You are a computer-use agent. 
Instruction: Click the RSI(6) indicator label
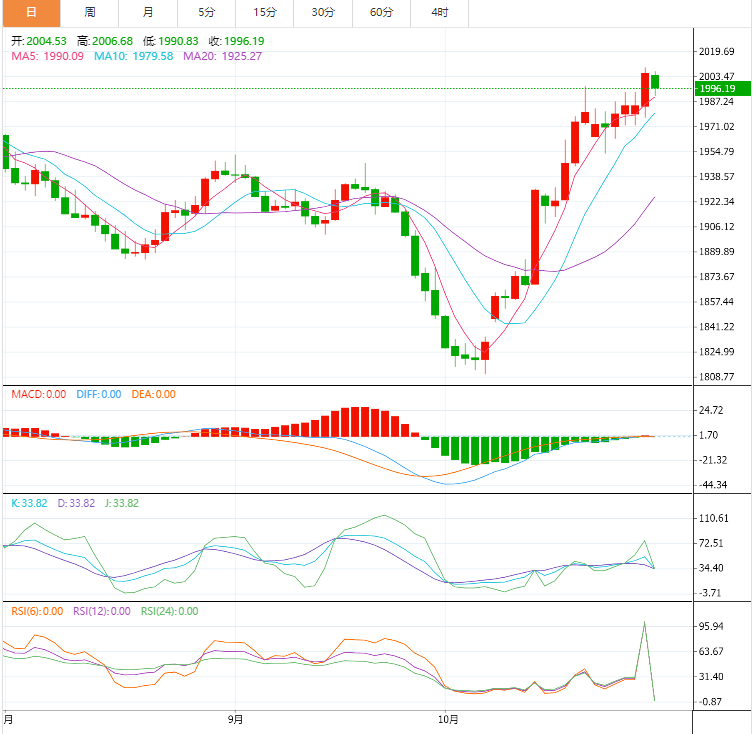(x=36, y=611)
